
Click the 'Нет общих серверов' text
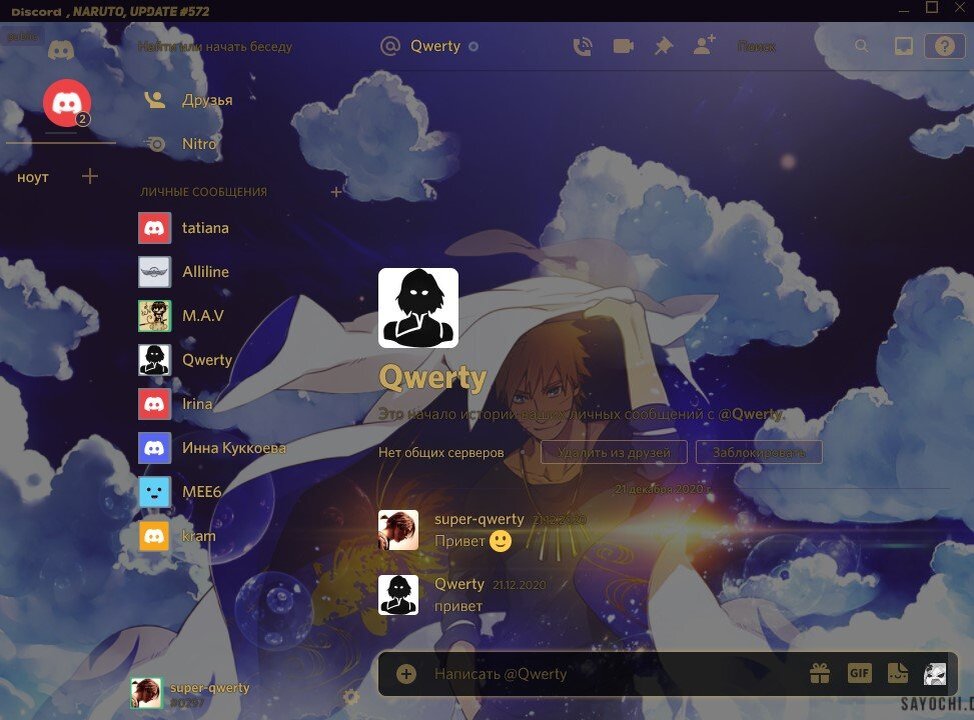click(441, 452)
